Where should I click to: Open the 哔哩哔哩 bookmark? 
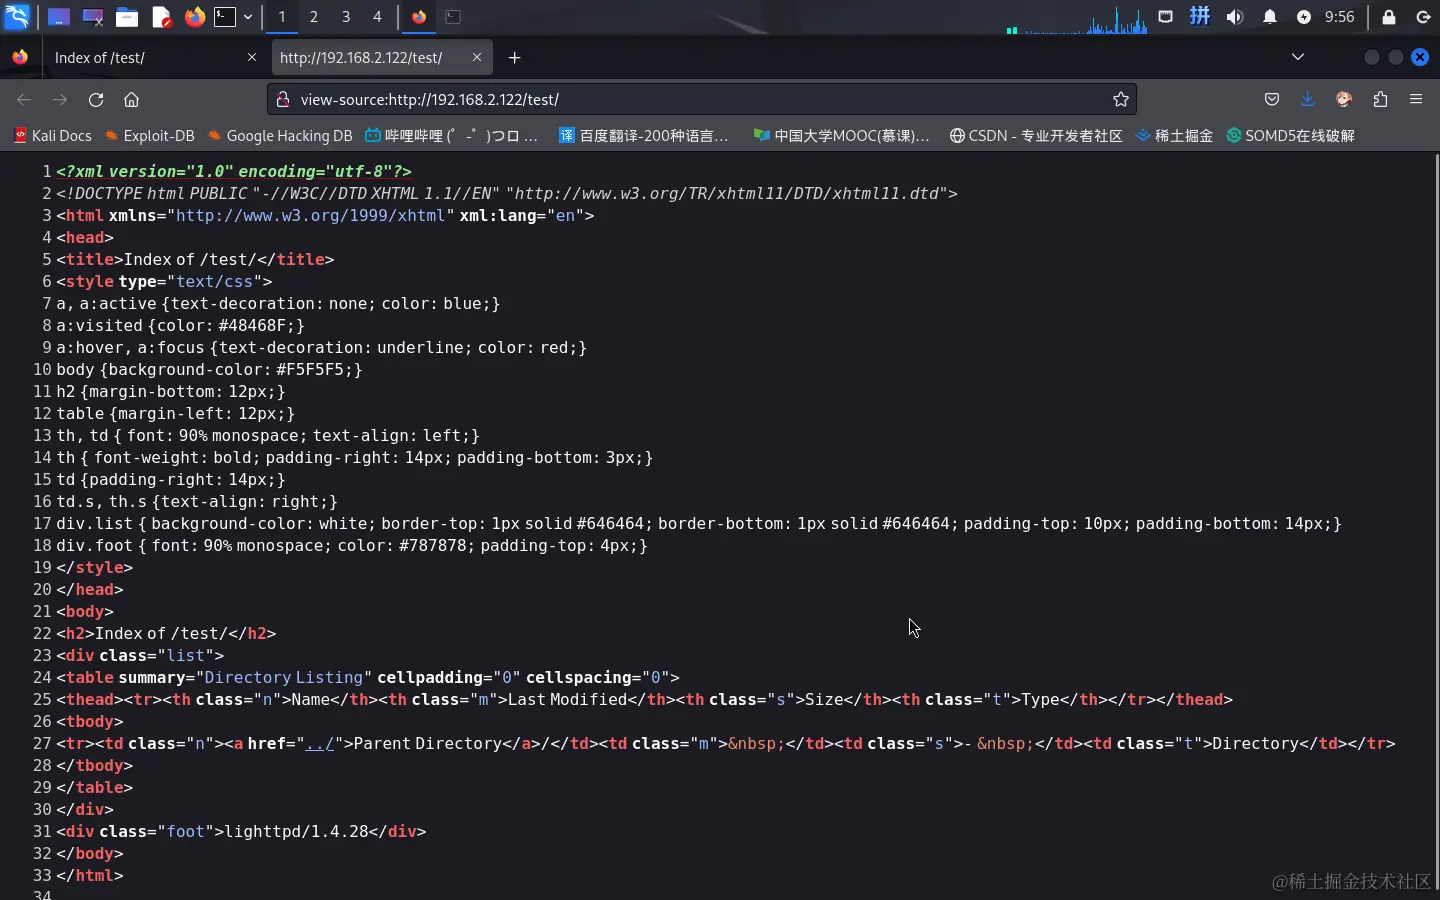(x=452, y=136)
